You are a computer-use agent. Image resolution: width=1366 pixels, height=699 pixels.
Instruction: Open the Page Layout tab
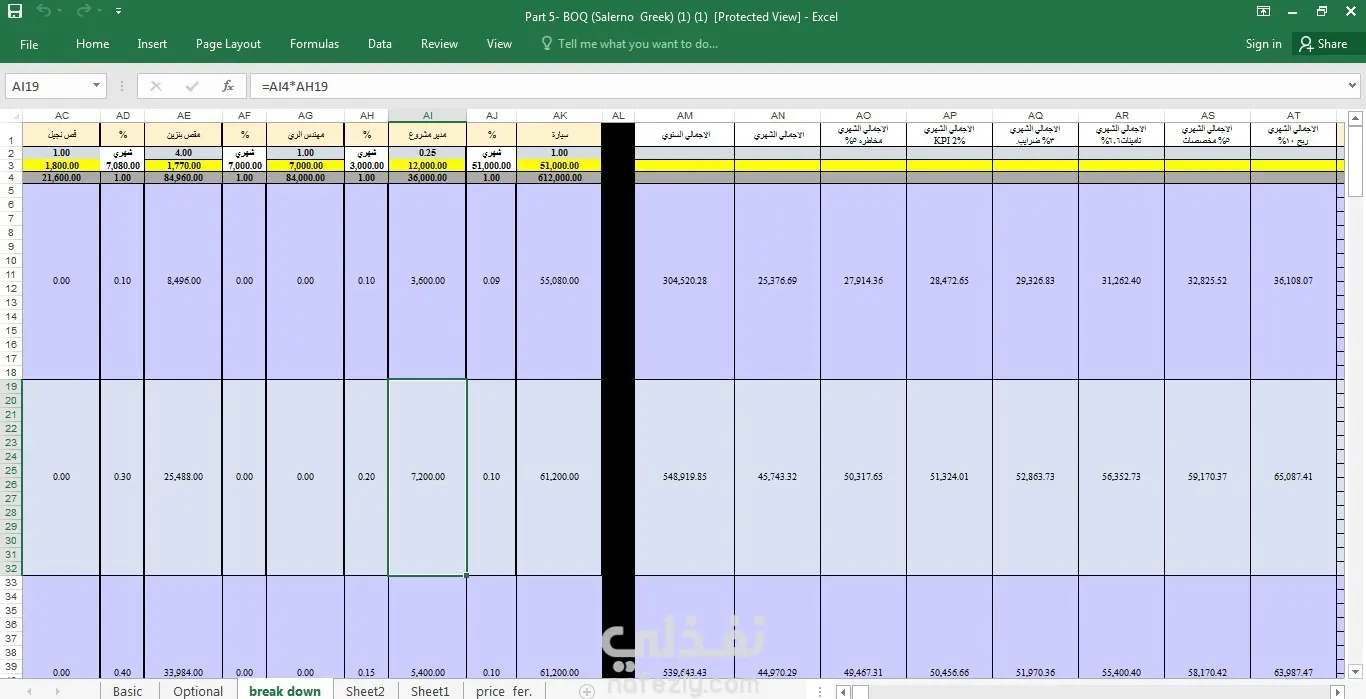[228, 44]
